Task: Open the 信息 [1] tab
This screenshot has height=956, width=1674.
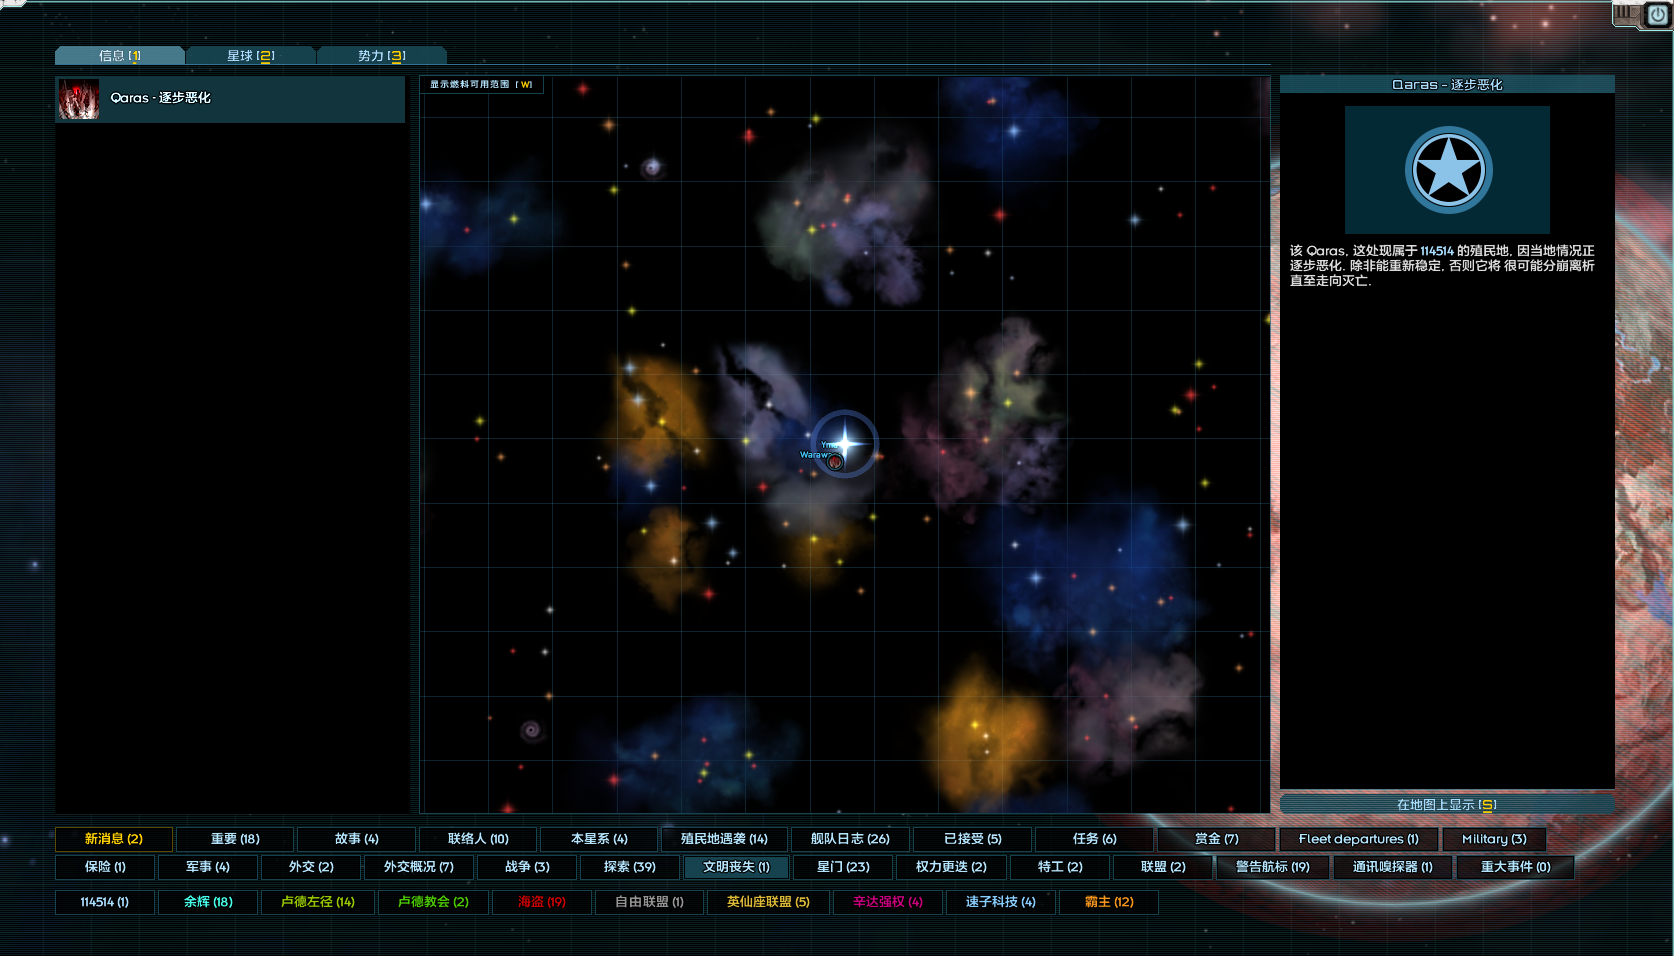Action: click(x=119, y=56)
